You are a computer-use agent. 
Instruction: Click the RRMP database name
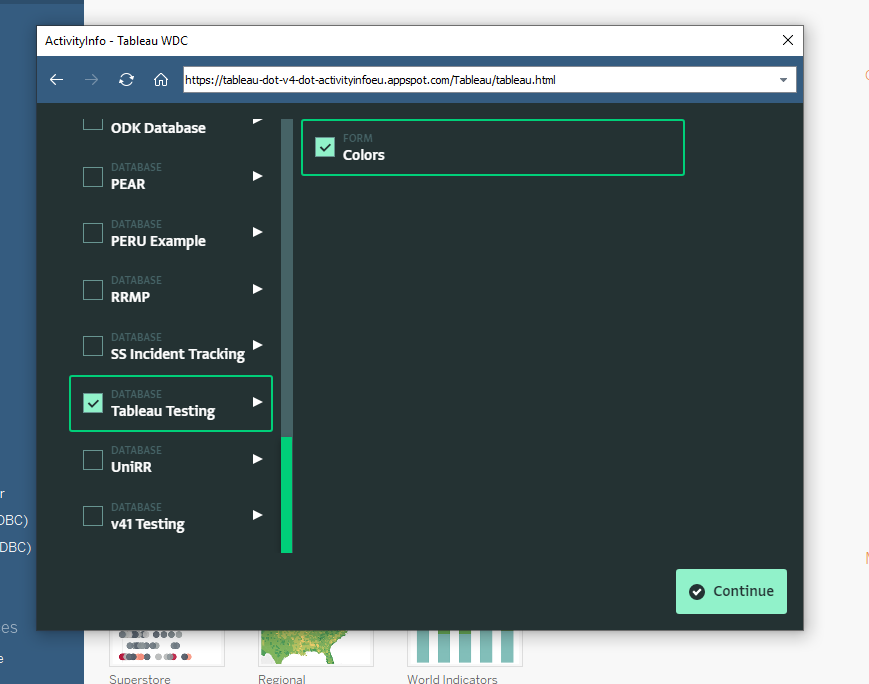pos(130,297)
